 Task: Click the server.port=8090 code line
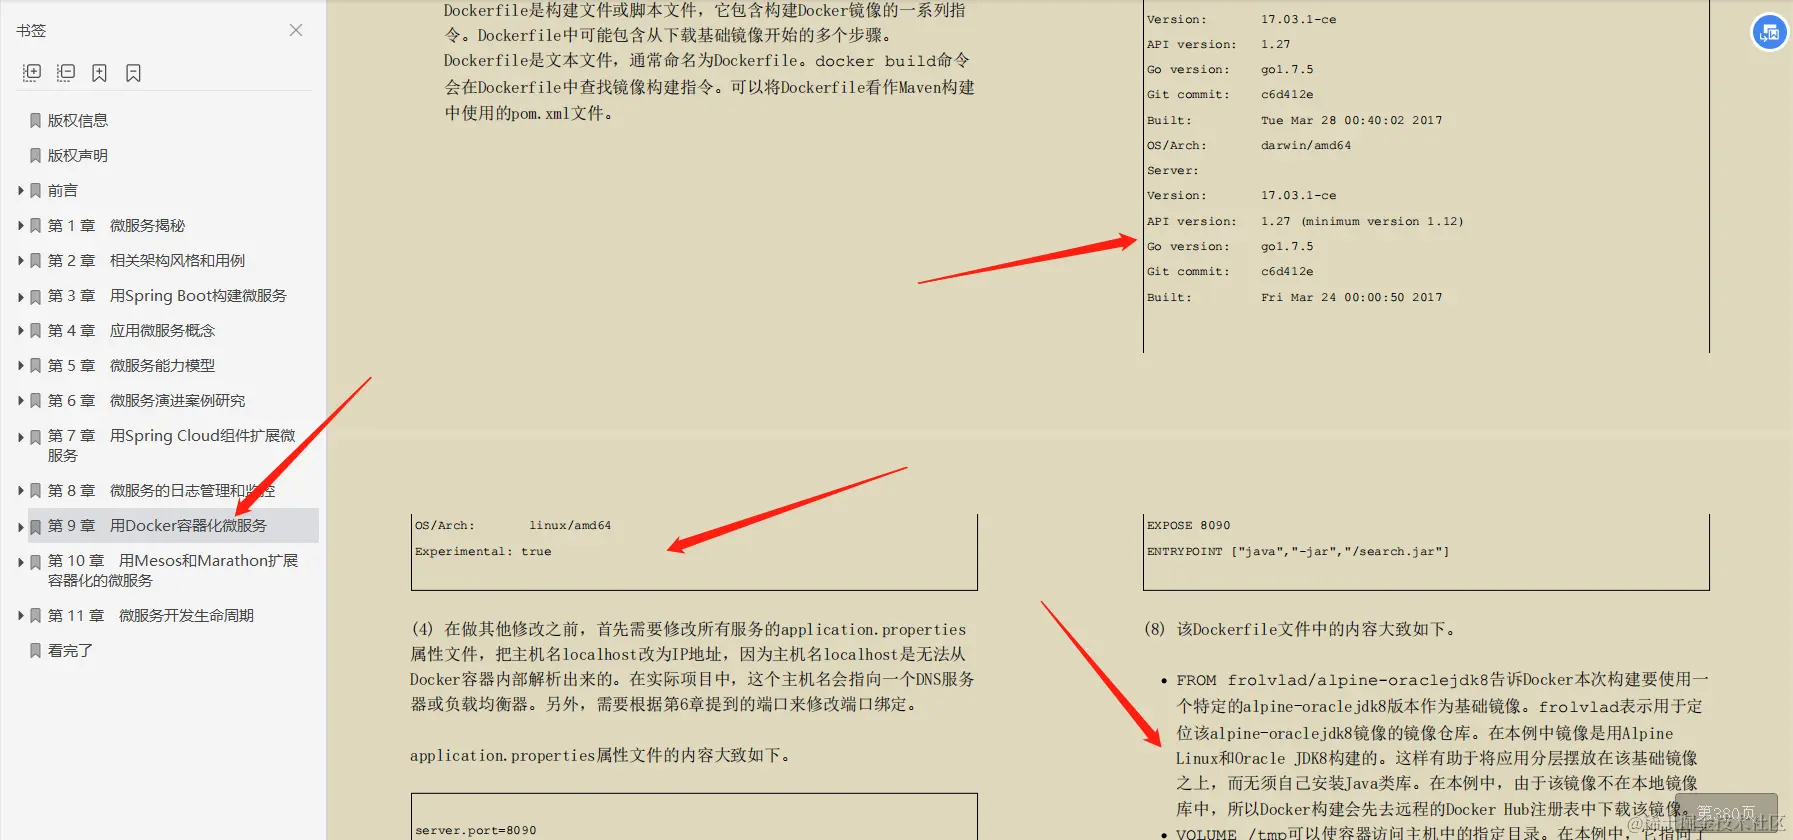[476, 830]
